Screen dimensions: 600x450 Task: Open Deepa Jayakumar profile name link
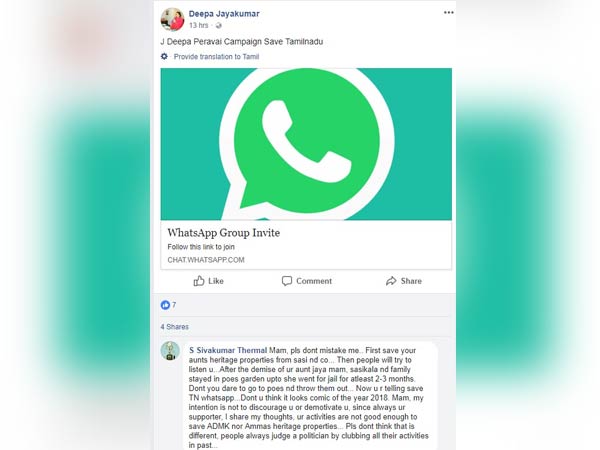click(224, 14)
